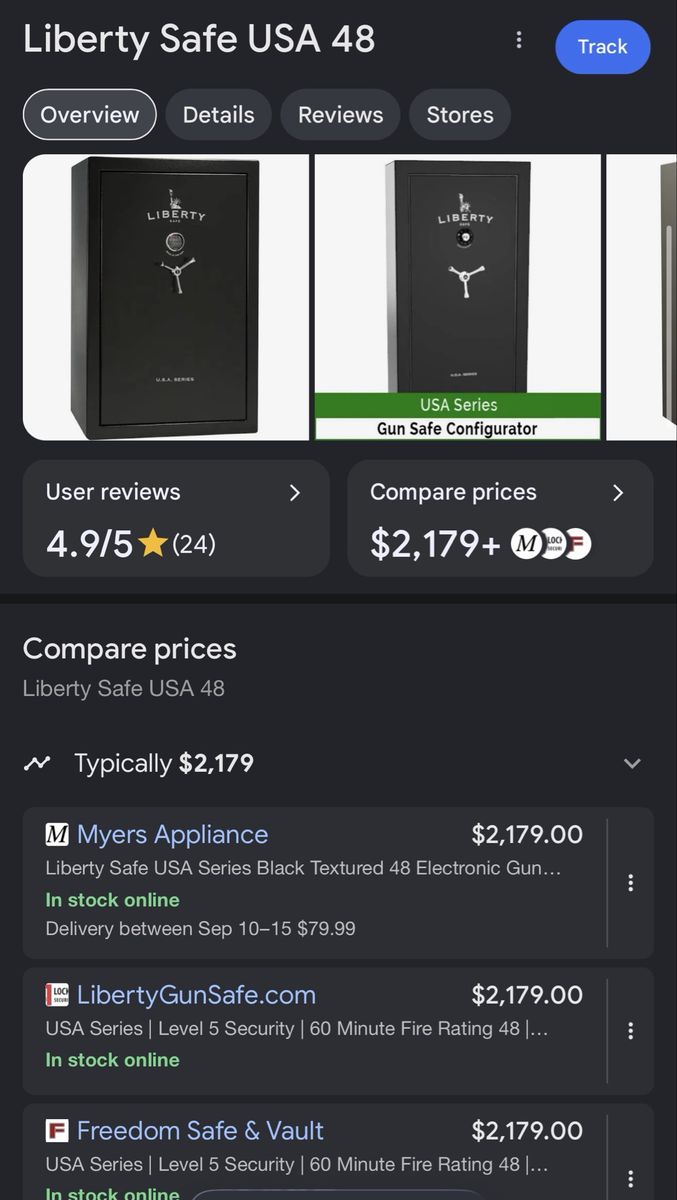The width and height of the screenshot is (677, 1200).
Task: Open more options for LibertyGunSafe.com listing
Action: tap(630, 1031)
